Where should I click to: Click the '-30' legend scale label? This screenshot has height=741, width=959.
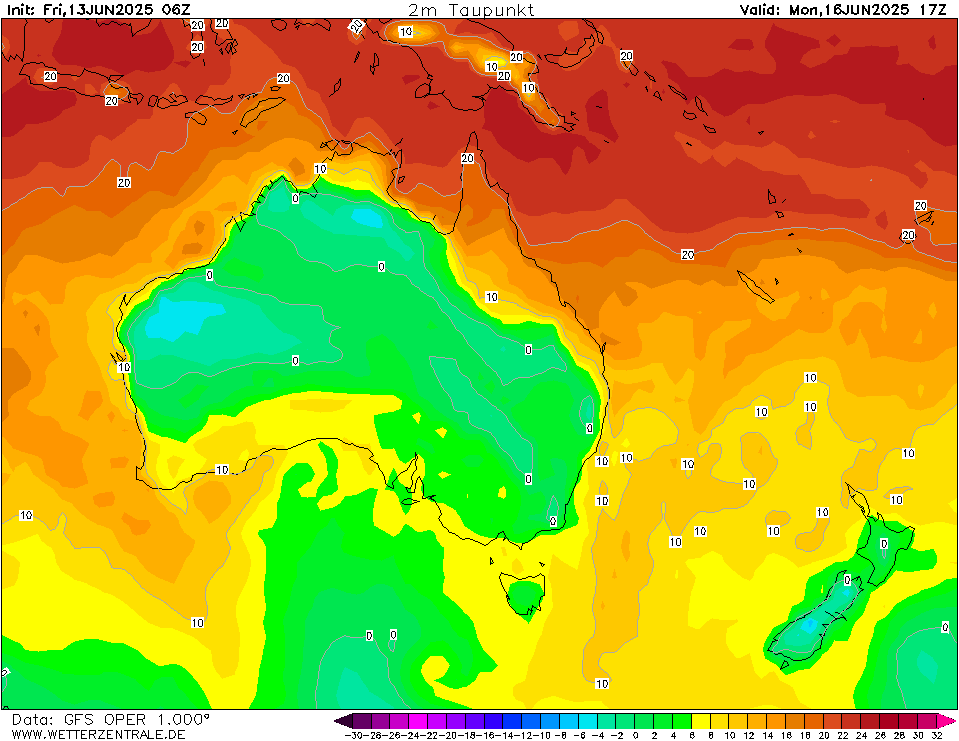[354, 735]
